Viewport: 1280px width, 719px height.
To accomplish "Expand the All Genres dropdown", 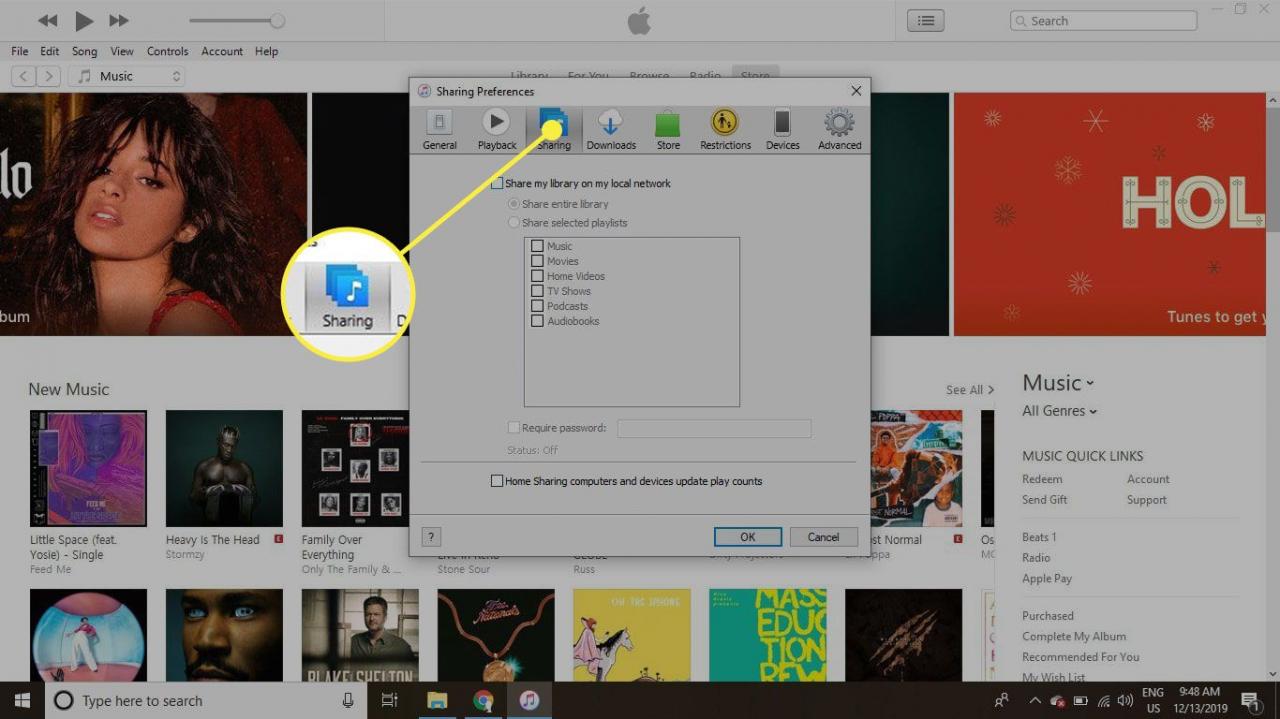I will tap(1059, 411).
